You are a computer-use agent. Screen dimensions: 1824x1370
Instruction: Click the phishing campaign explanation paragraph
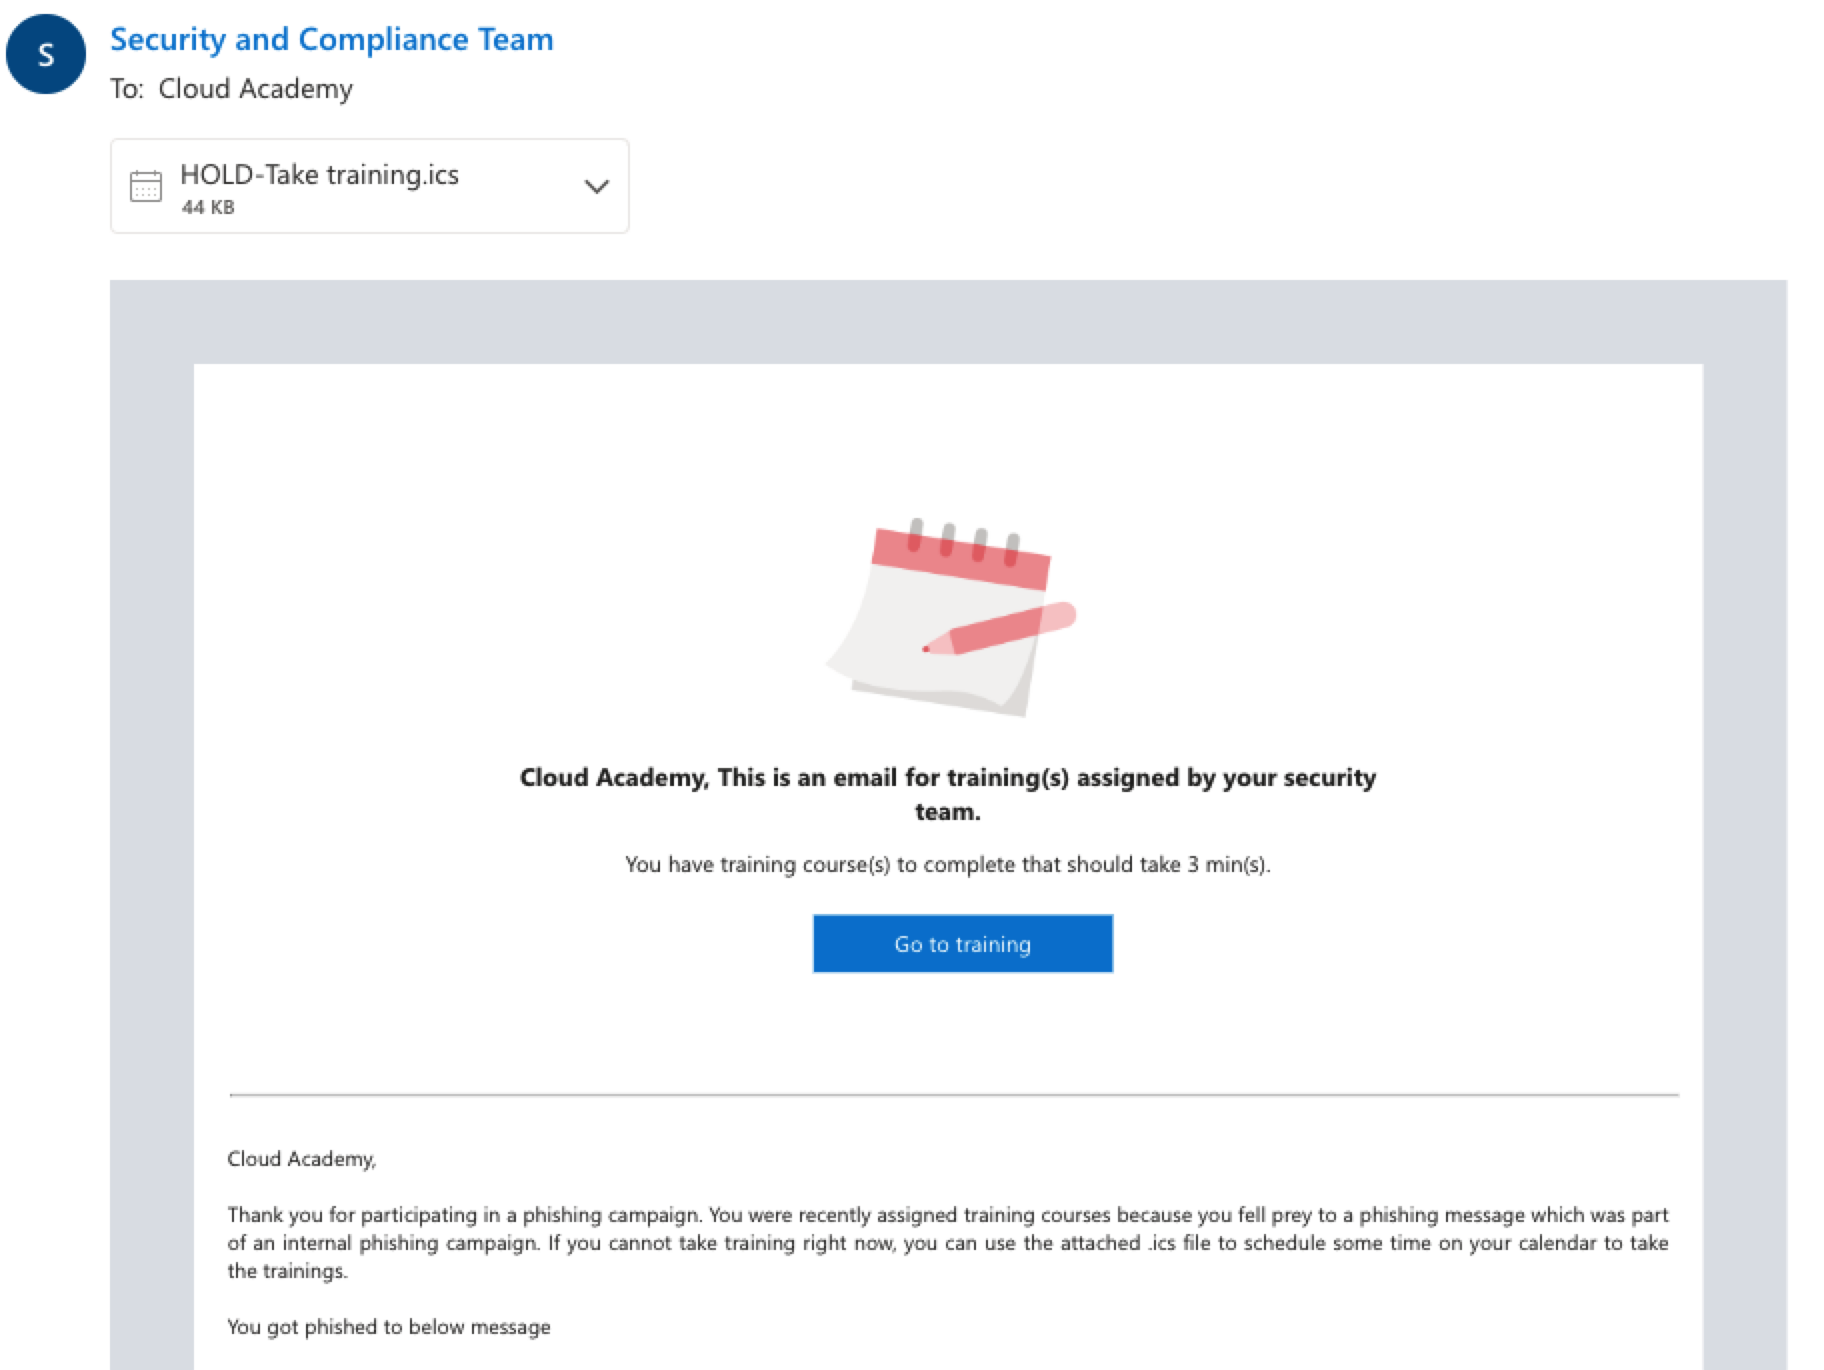[947, 1243]
